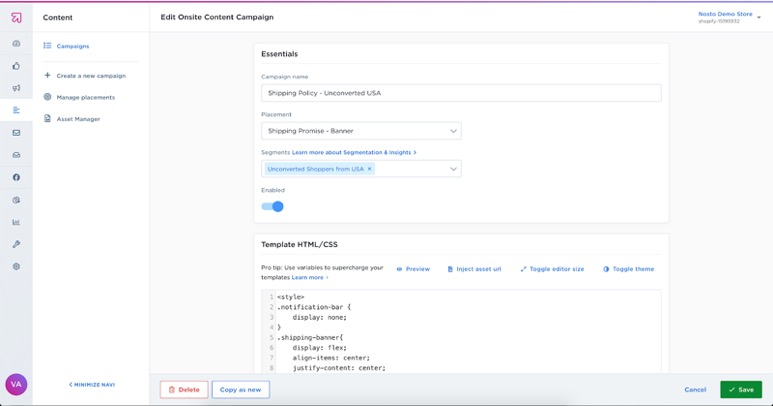Click the Campaigns list icon
Screen dimensions: 773x406
pos(47,45)
